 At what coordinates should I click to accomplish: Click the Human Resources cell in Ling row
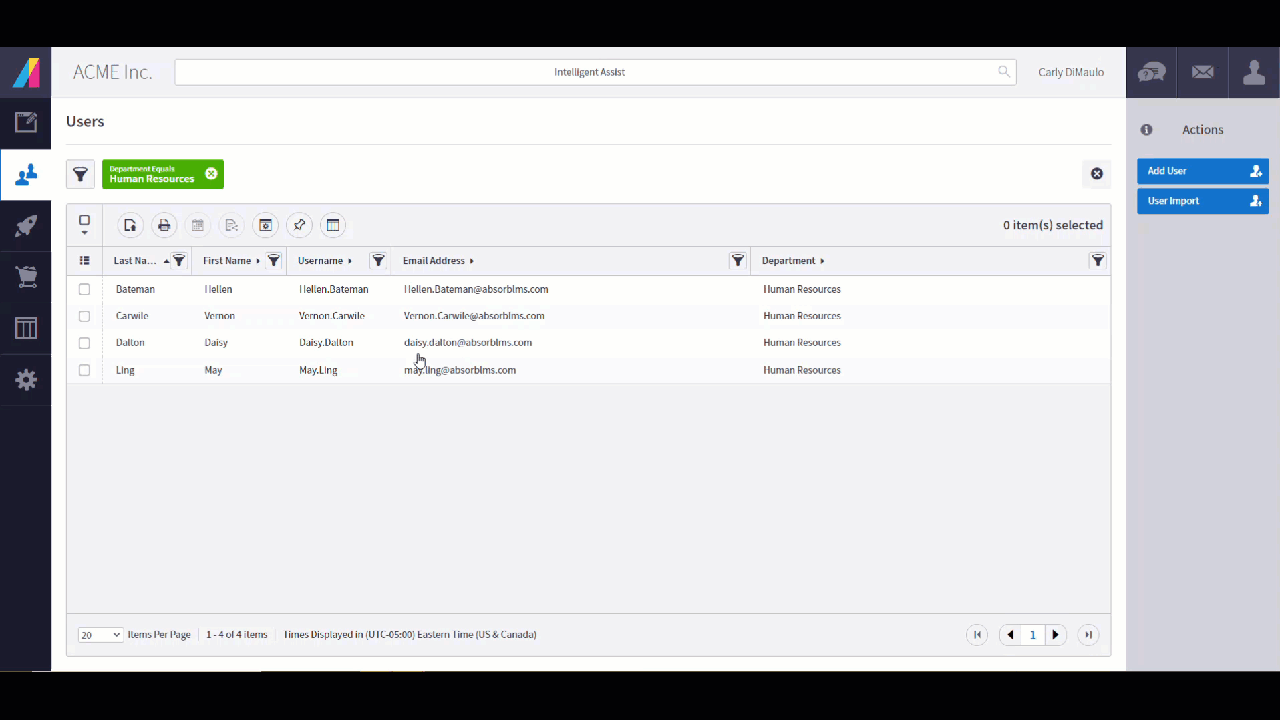[x=802, y=370]
